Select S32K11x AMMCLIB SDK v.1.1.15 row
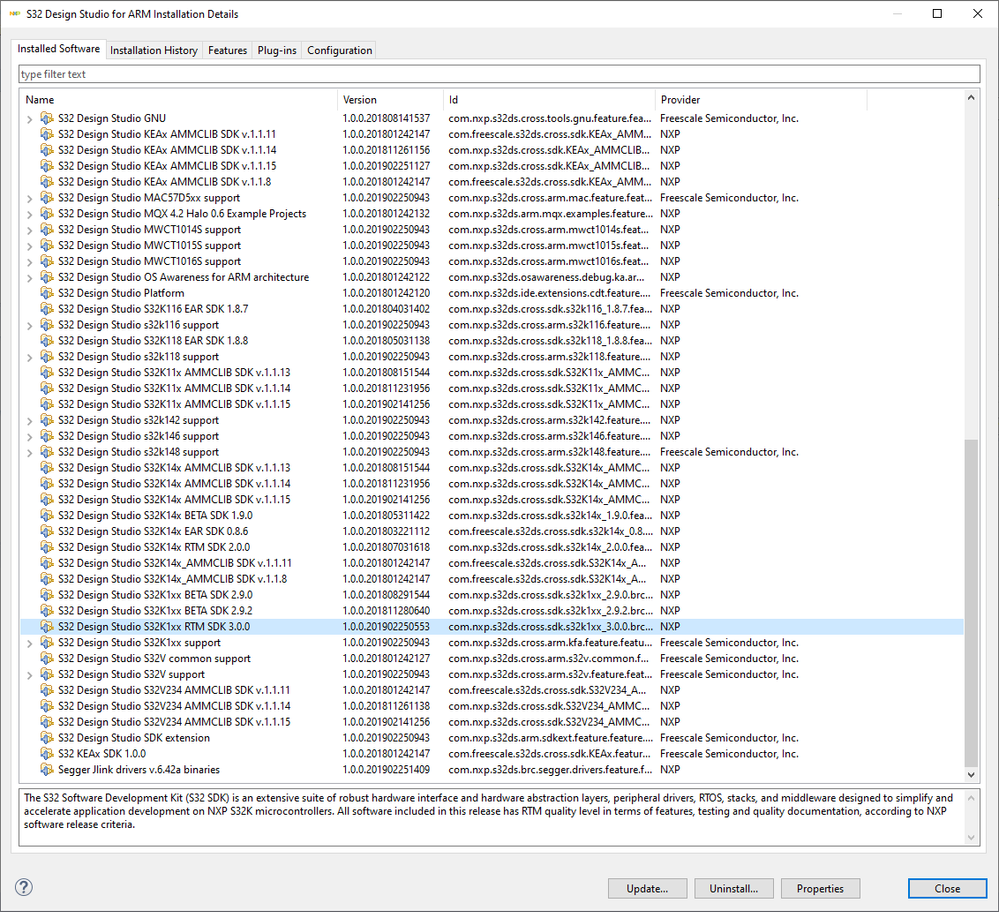This screenshot has width=999, height=912. pyautogui.click(x=492, y=404)
